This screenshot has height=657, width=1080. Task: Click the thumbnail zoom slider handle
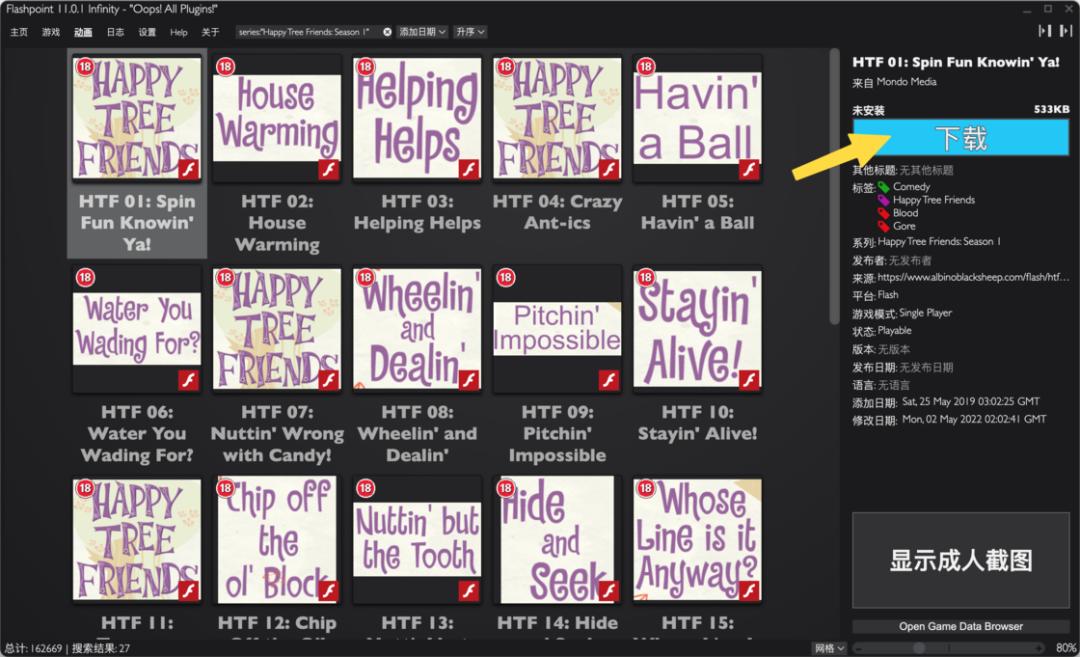click(919, 648)
